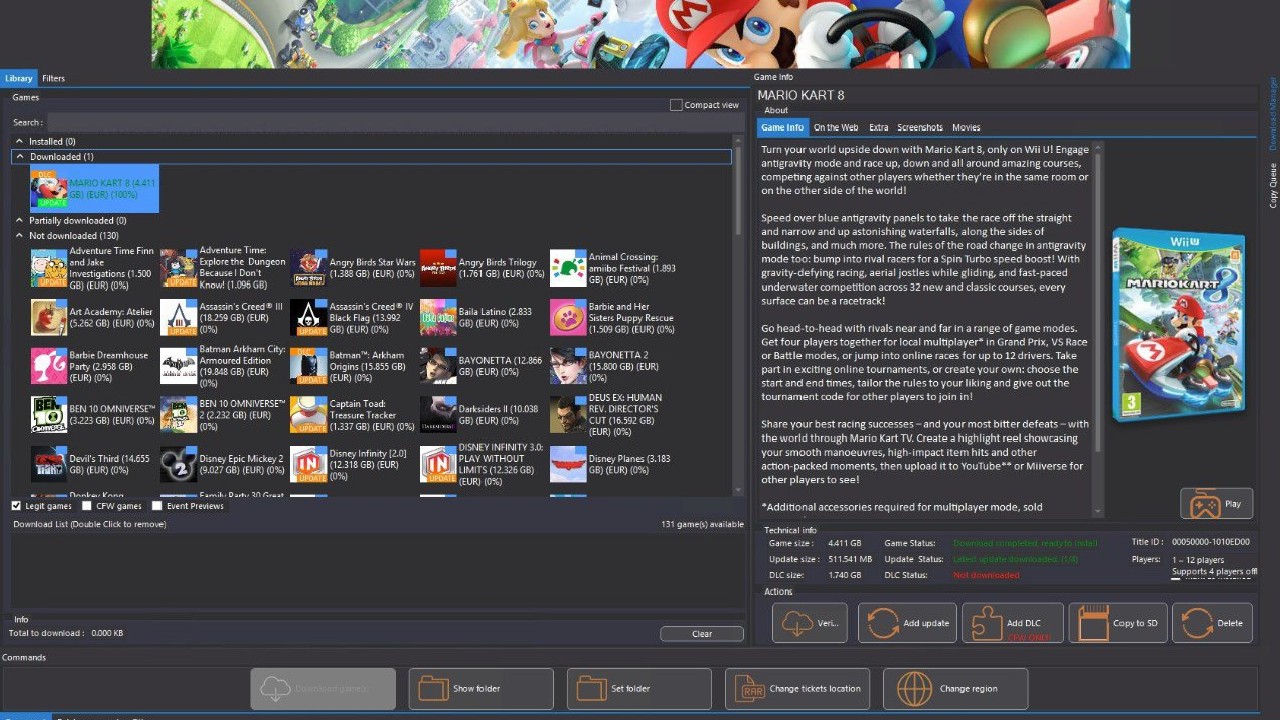Choose Assassin's Creed IV Black Flag icon
This screenshot has height=720, width=1280.
point(309,317)
